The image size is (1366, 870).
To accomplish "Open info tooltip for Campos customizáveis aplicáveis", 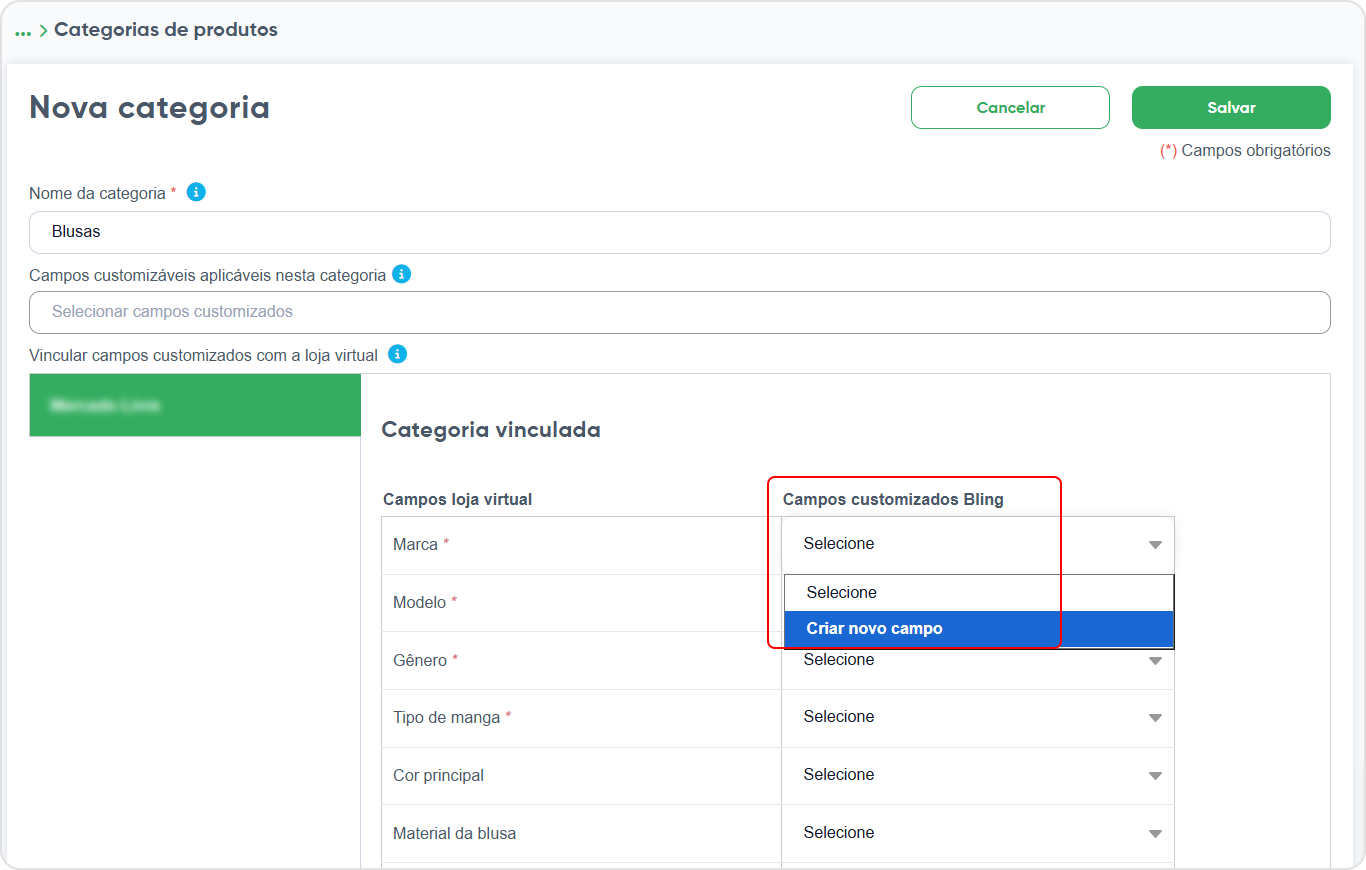I will coord(402,274).
